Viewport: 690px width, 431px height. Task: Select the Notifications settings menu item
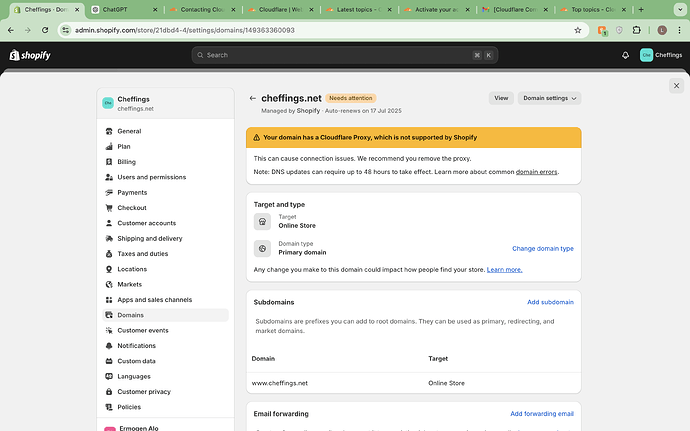136,345
